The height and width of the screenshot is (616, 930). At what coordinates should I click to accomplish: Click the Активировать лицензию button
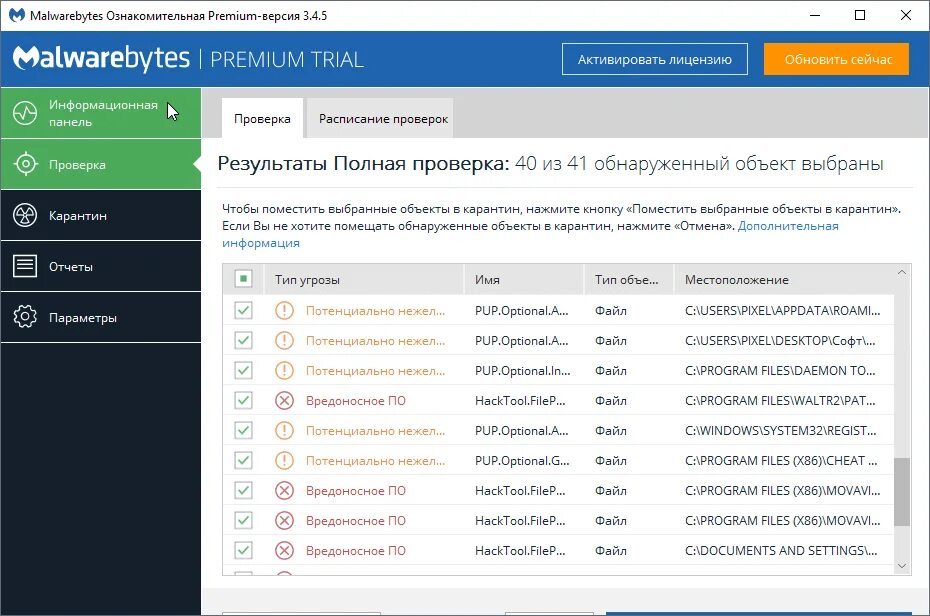click(x=655, y=59)
